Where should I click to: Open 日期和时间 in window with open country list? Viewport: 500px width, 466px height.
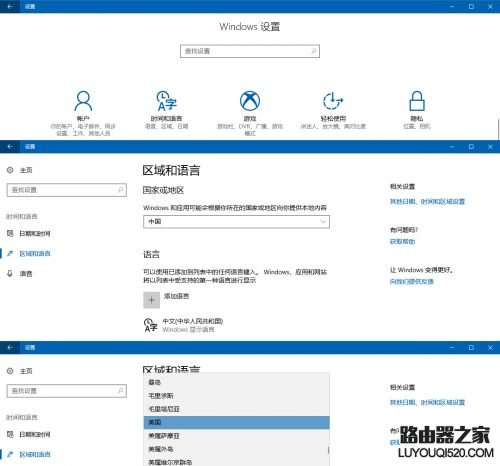pos(35,435)
